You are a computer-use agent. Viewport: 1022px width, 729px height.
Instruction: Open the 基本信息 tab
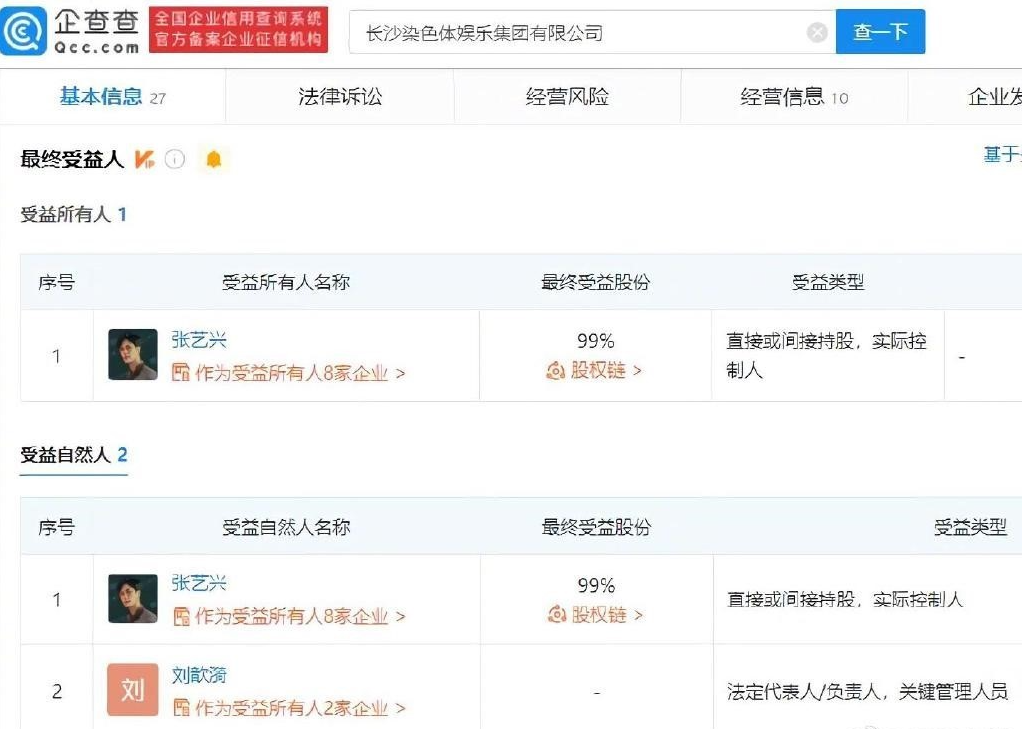[113, 97]
